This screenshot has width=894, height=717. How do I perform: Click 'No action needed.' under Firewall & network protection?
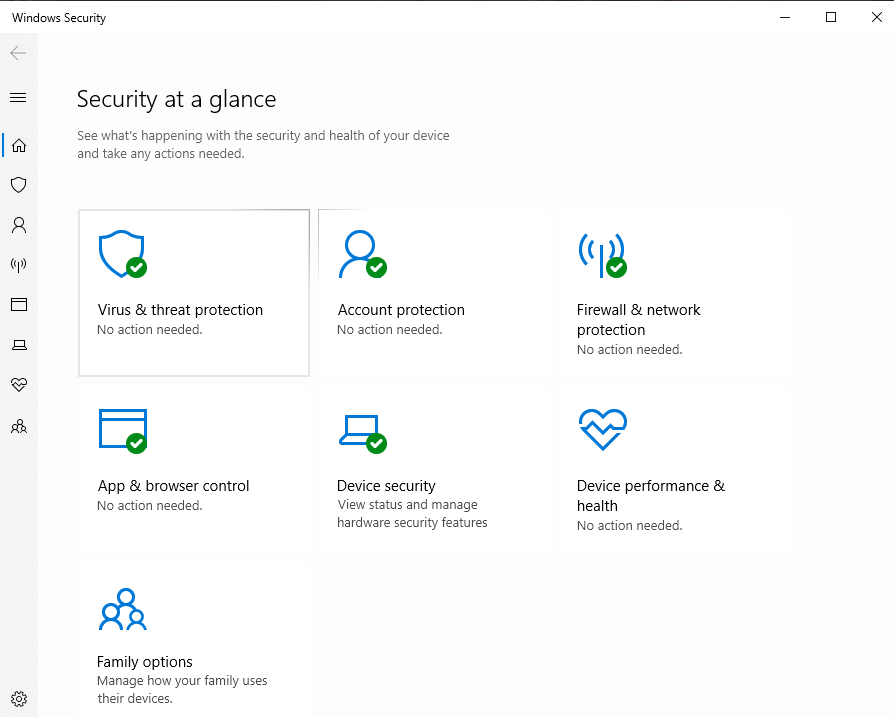pos(629,349)
